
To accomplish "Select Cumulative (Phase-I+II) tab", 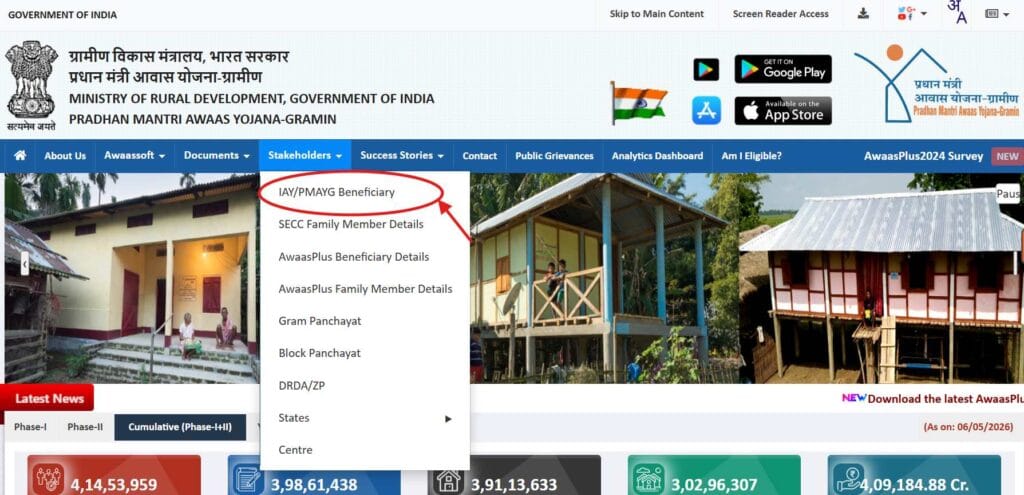I will coord(180,427).
